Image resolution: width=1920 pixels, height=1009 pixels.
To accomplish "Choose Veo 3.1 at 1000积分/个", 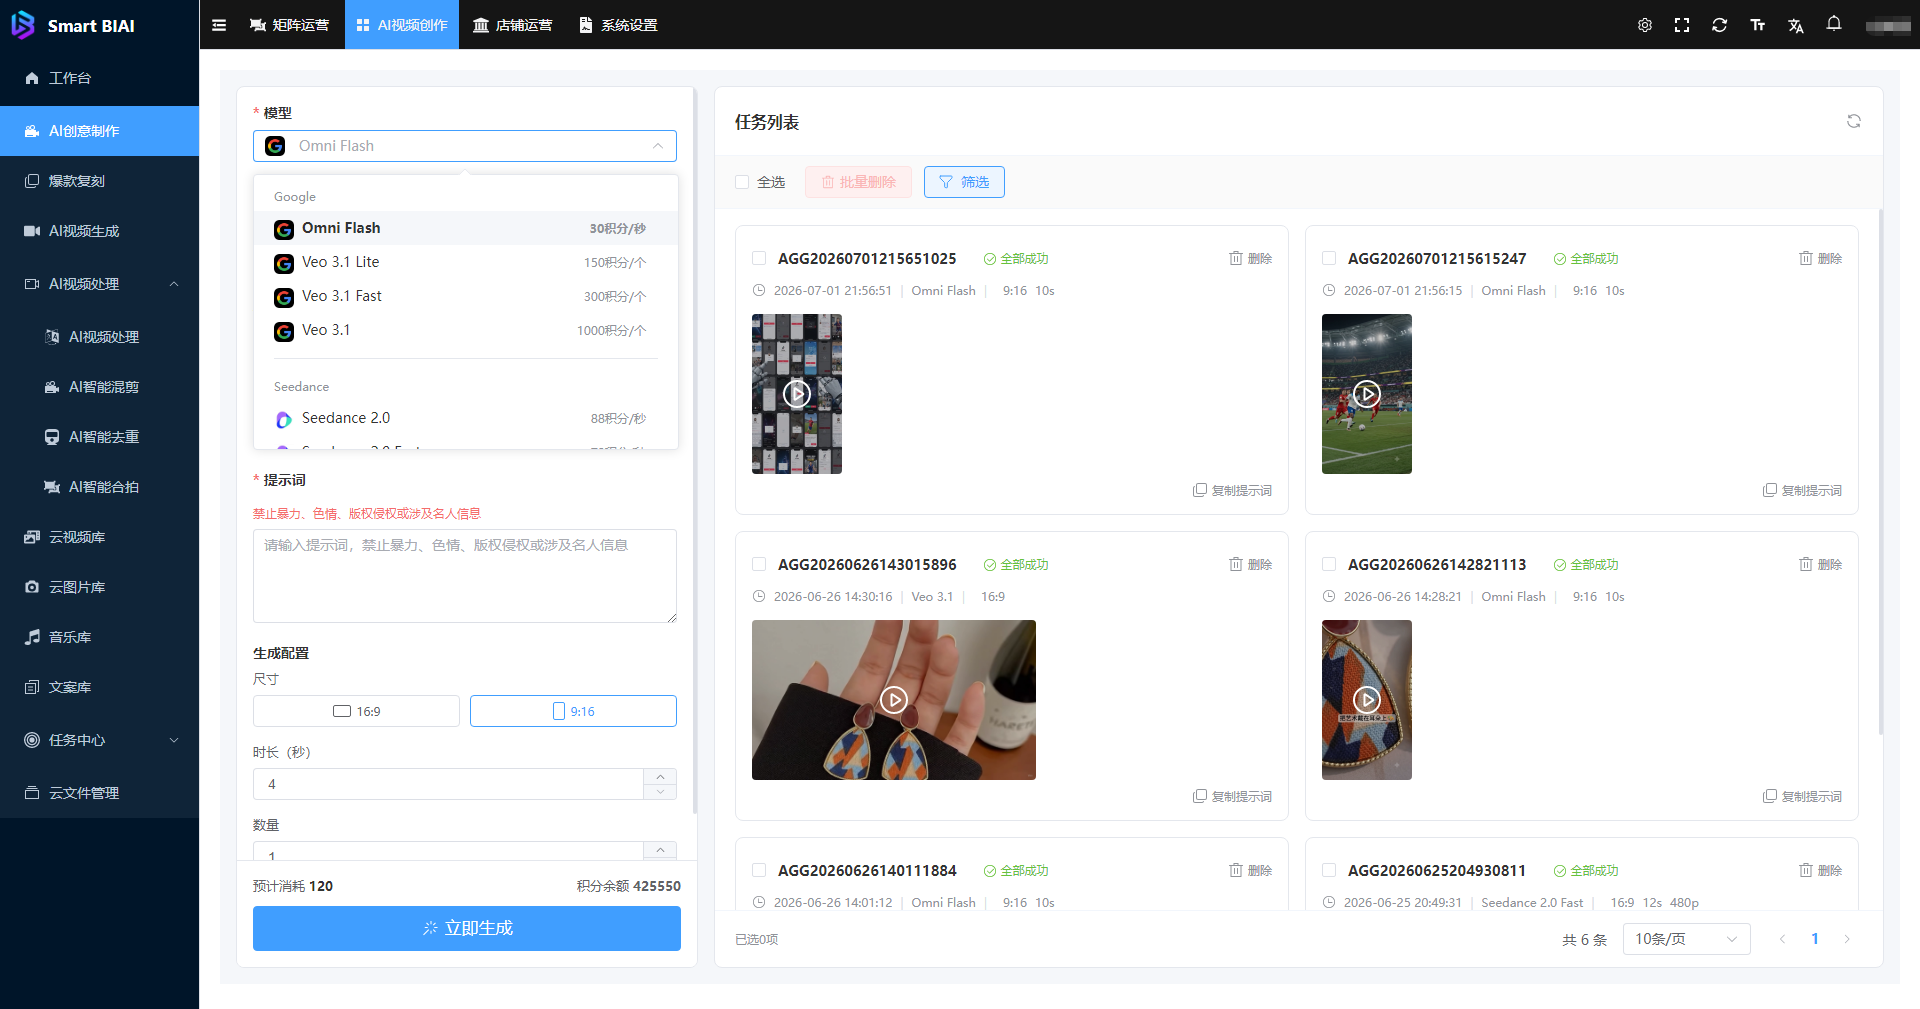I will coord(466,330).
